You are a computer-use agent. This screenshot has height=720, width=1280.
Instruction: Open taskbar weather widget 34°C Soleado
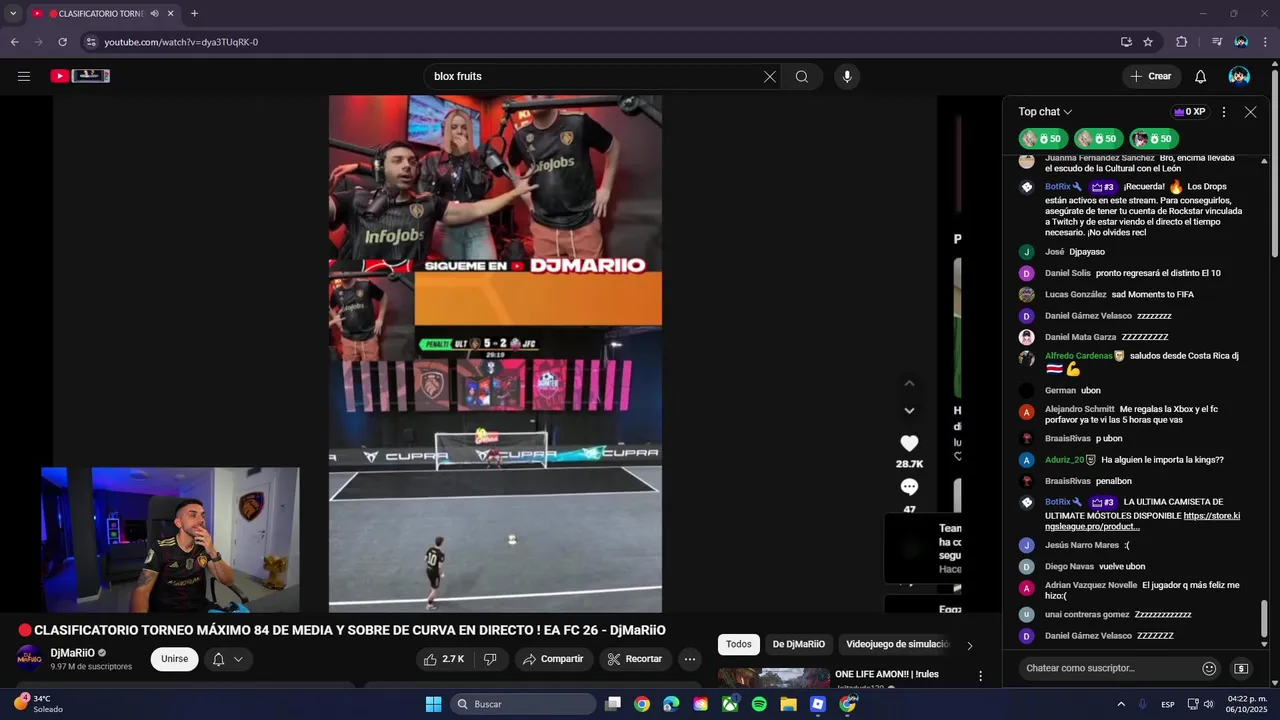pos(38,704)
